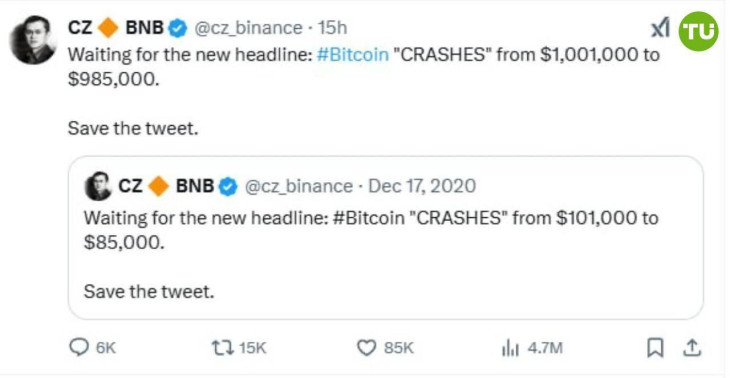Click the @cz_binance handle in quoted tweet

[298, 186]
